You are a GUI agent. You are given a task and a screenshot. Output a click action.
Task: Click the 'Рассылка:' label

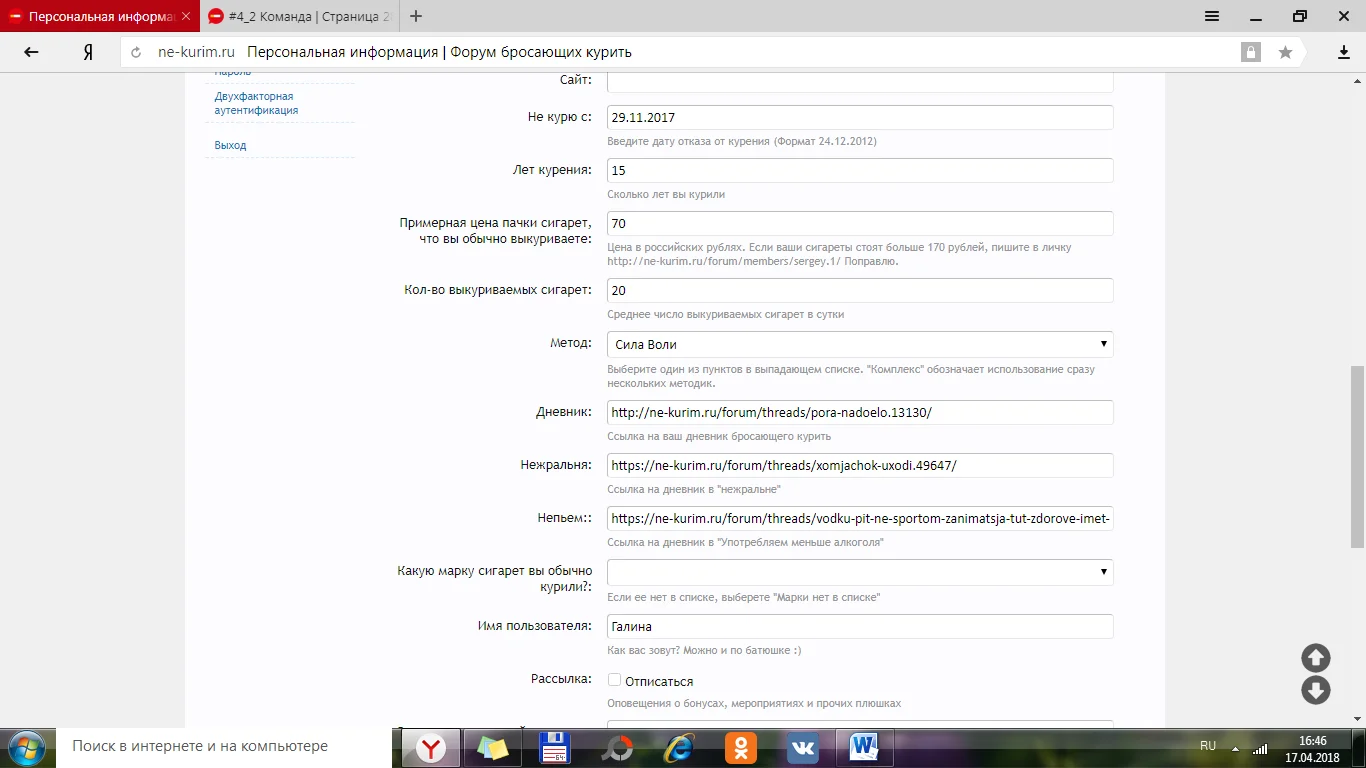561,679
